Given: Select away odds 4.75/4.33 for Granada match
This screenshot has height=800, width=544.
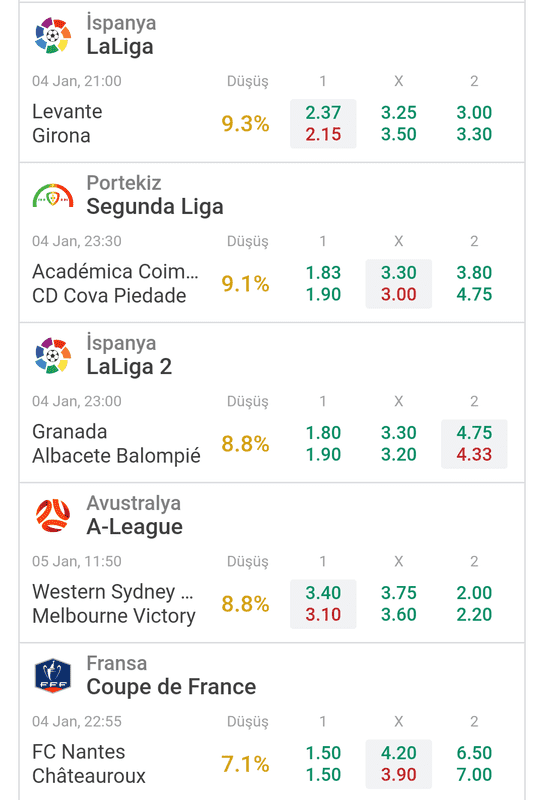Looking at the screenshot, I should (474, 444).
